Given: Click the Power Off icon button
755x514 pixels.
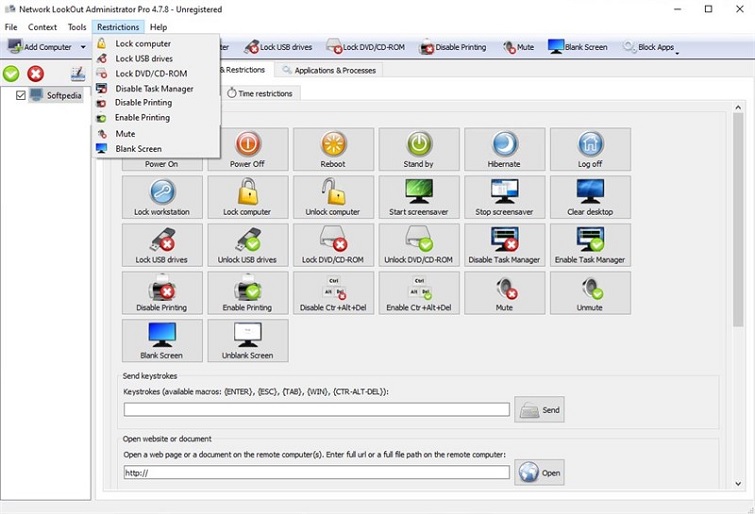Looking at the screenshot, I should point(247,149).
